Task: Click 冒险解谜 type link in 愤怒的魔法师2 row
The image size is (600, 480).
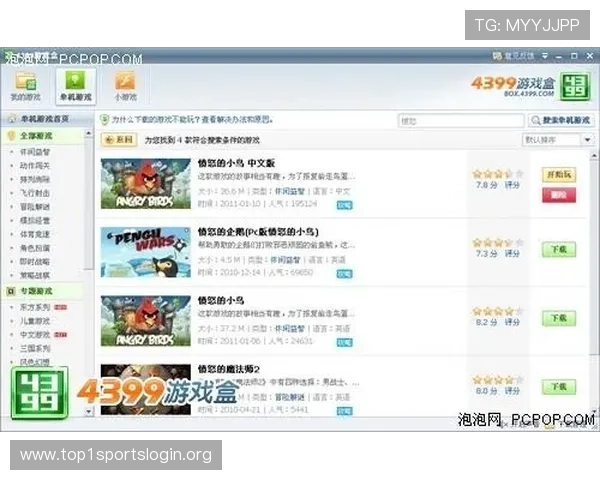Action: pos(290,398)
